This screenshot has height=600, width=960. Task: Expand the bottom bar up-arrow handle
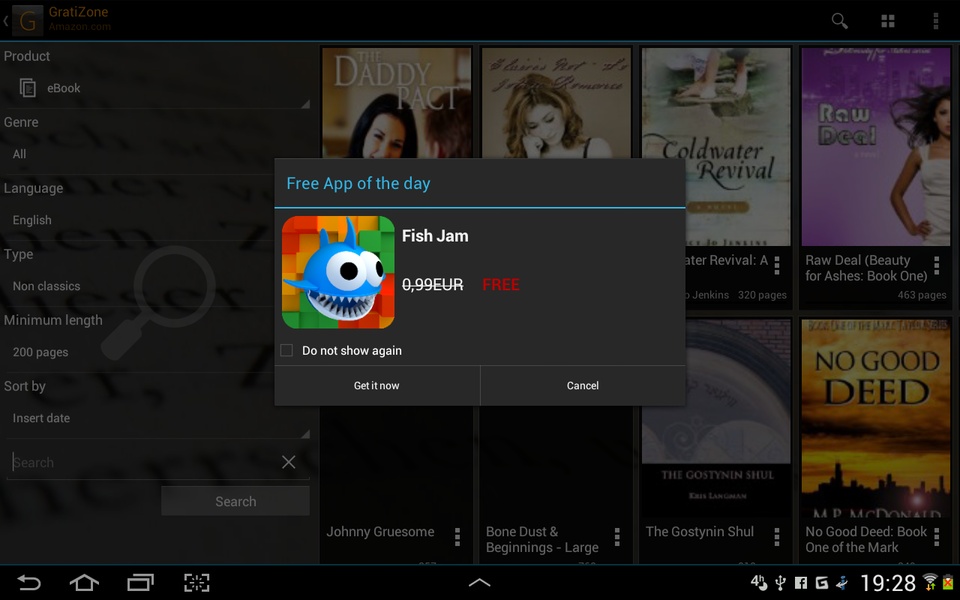(x=479, y=582)
